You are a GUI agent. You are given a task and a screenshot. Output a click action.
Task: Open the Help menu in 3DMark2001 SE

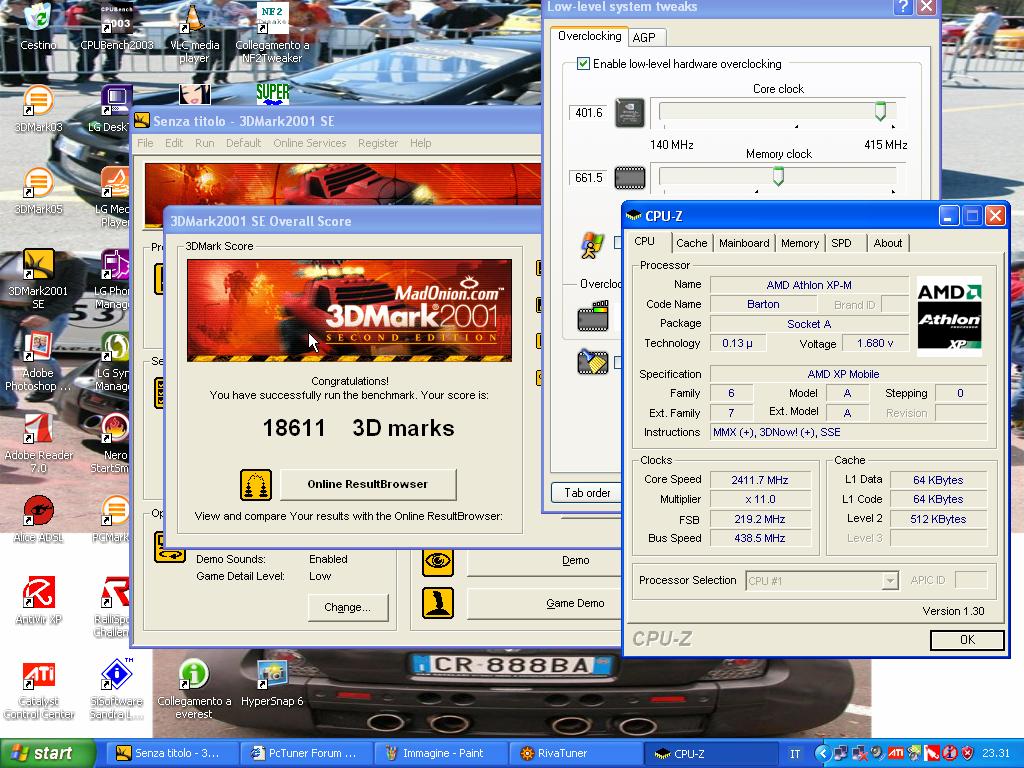(x=421, y=143)
